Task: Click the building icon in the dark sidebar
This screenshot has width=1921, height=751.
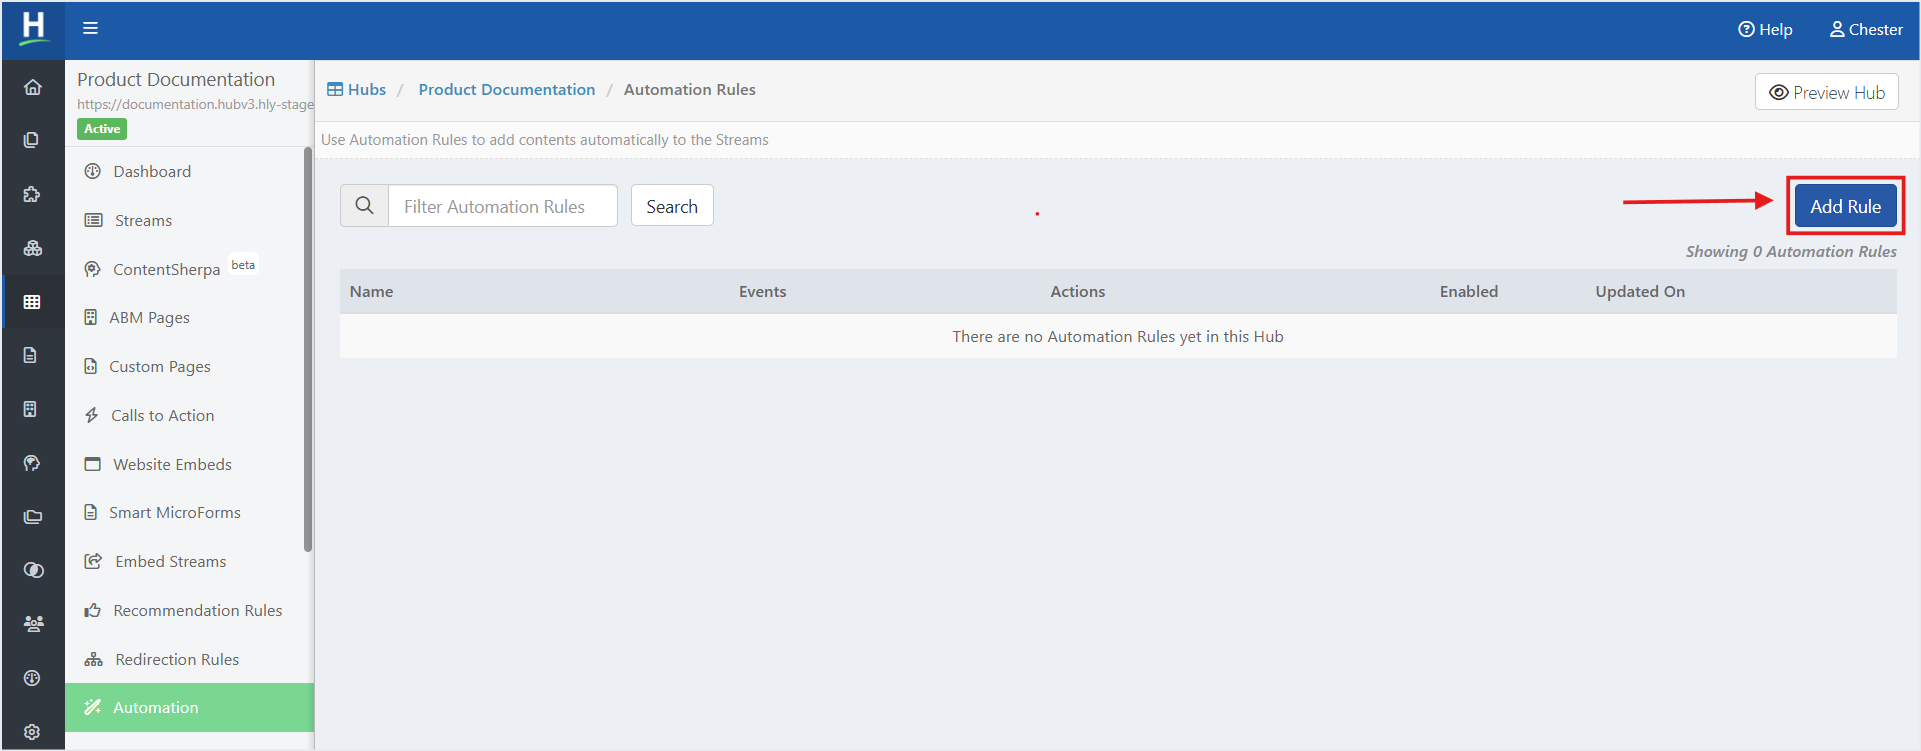Action: tap(31, 409)
